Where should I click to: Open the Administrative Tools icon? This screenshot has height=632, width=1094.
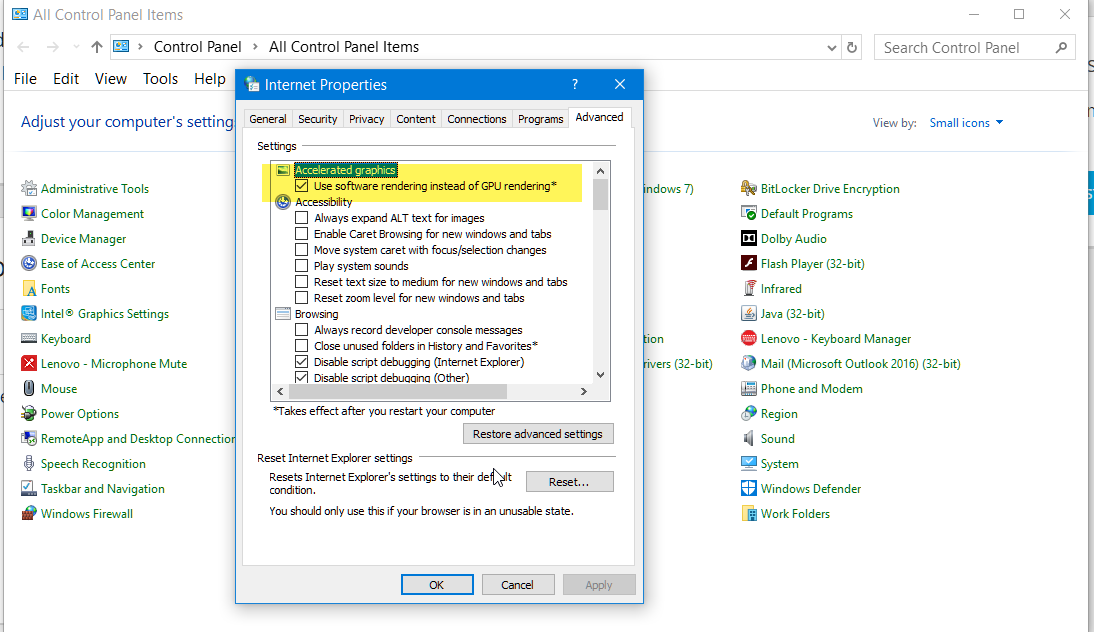click(x=29, y=188)
